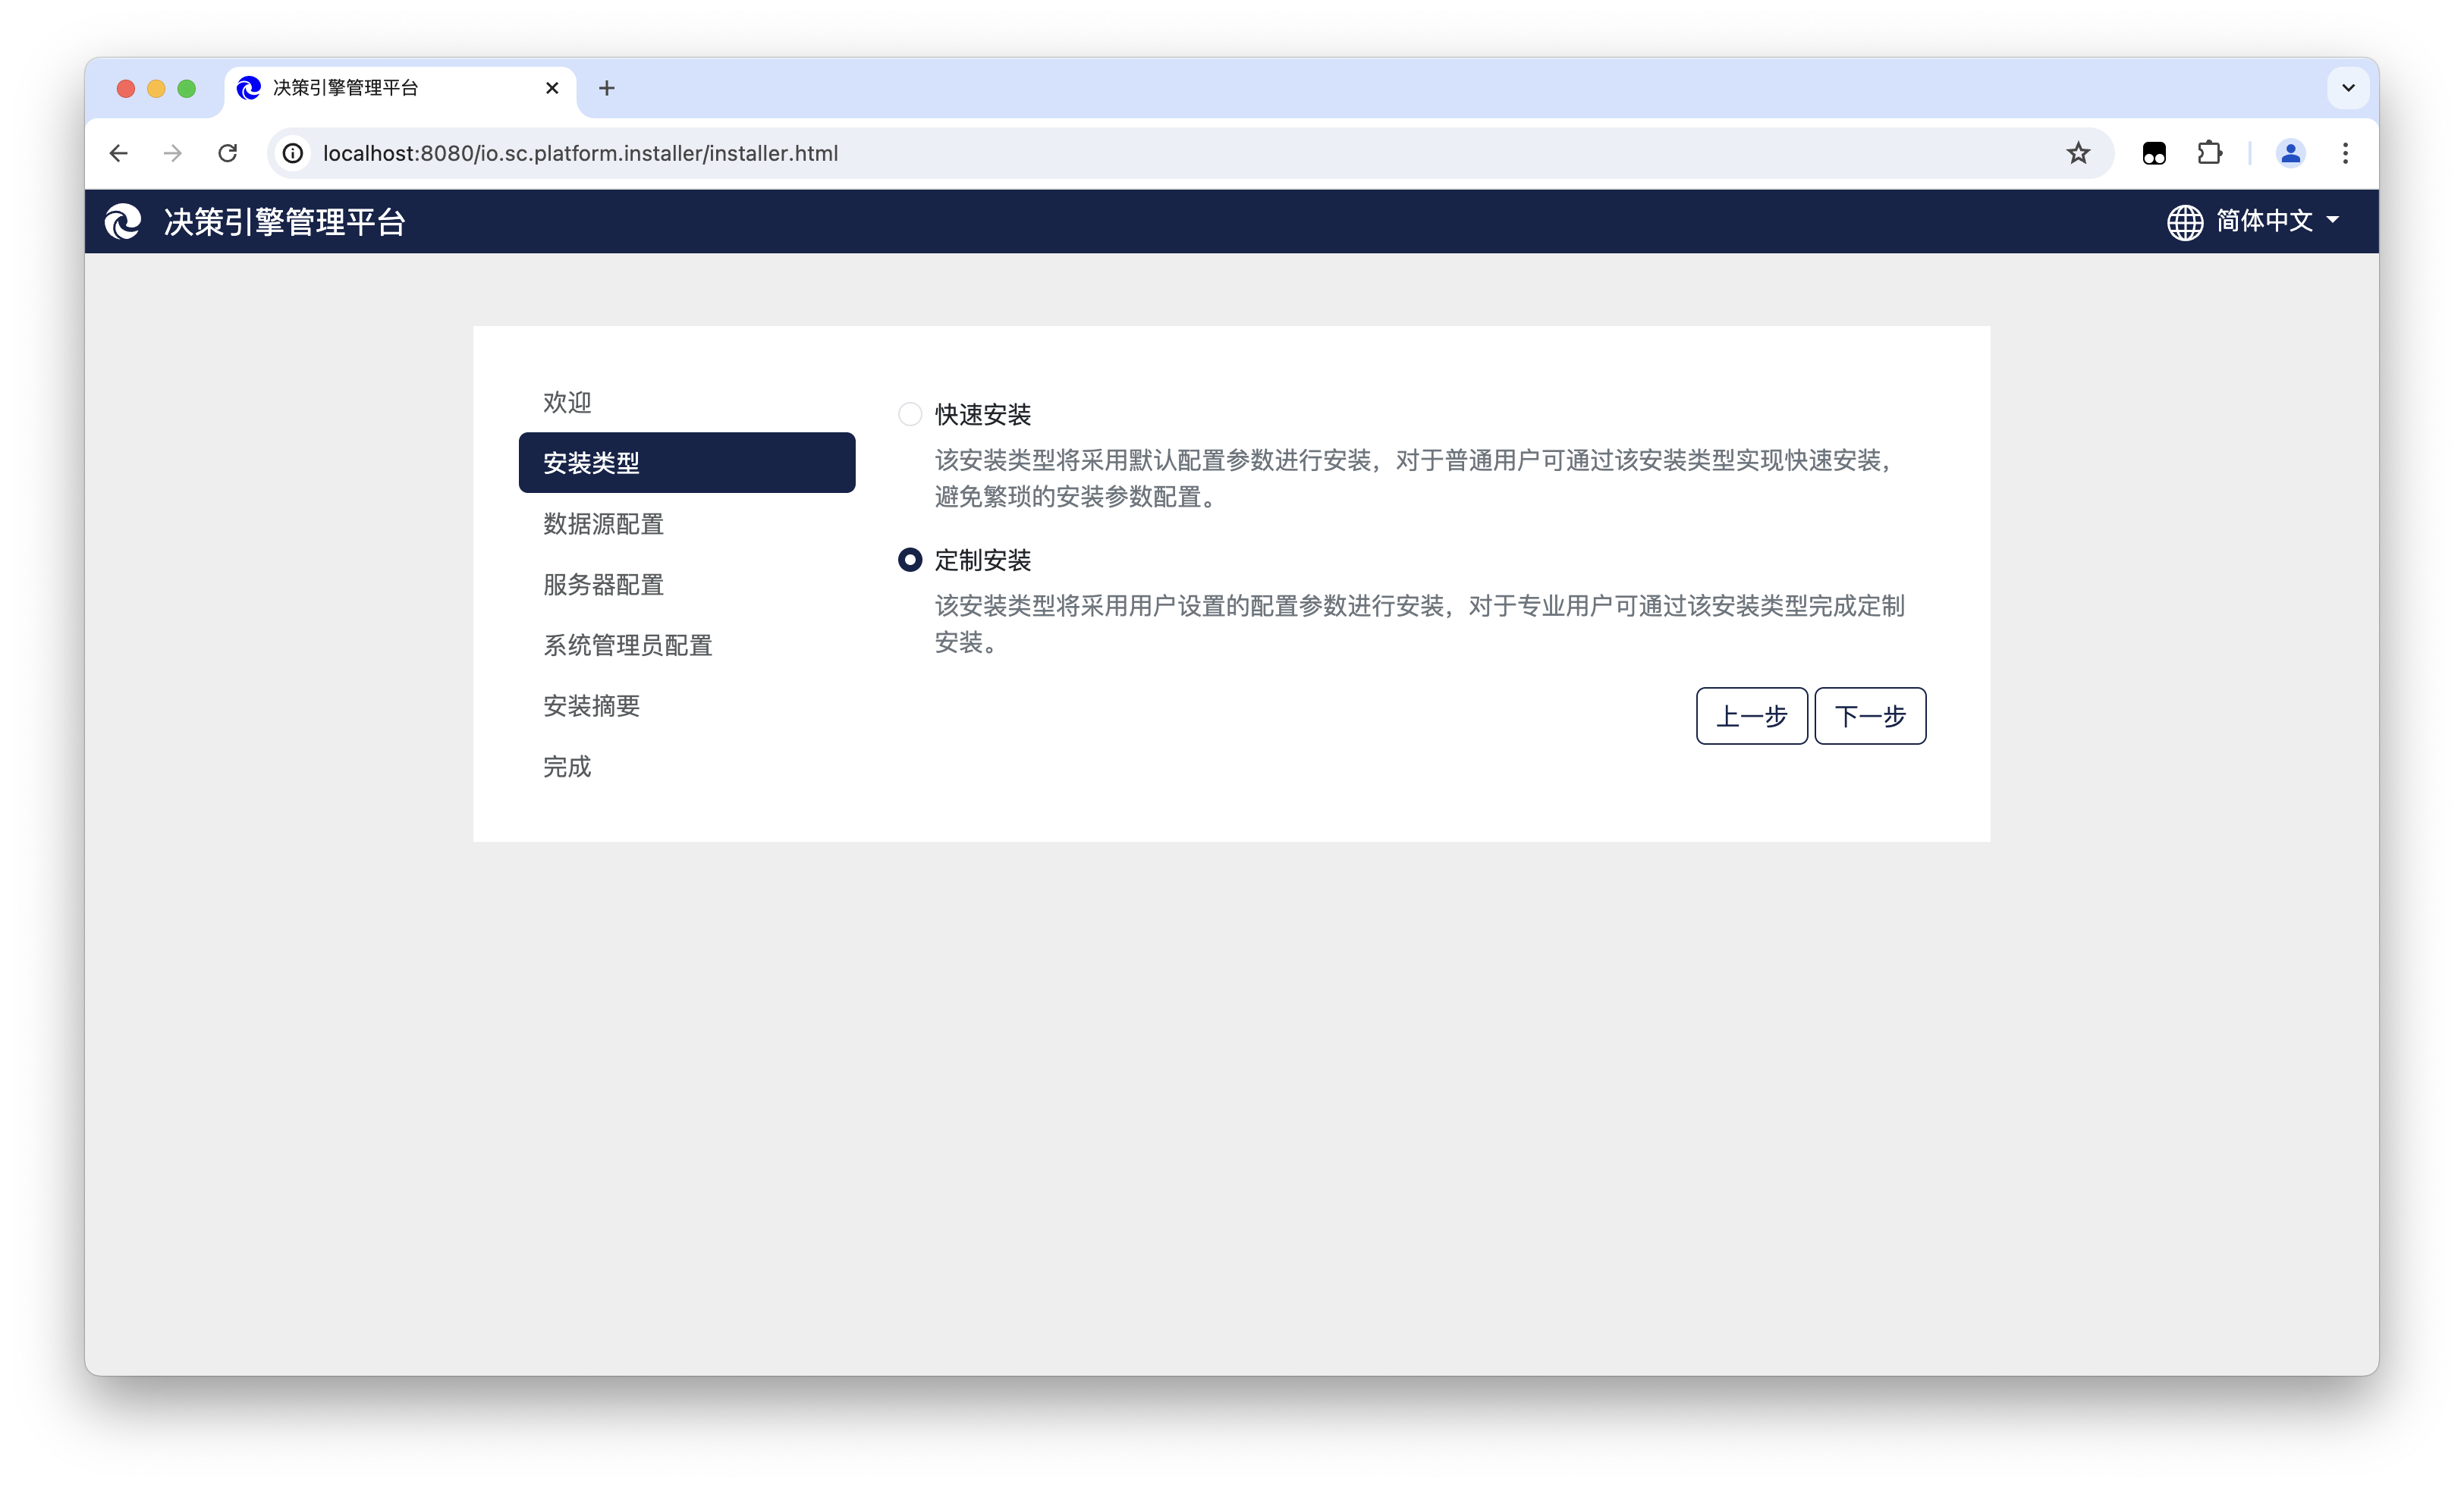This screenshot has width=2464, height=1488.
Task: Go to 系统管理员配置 step
Action: click(x=627, y=645)
